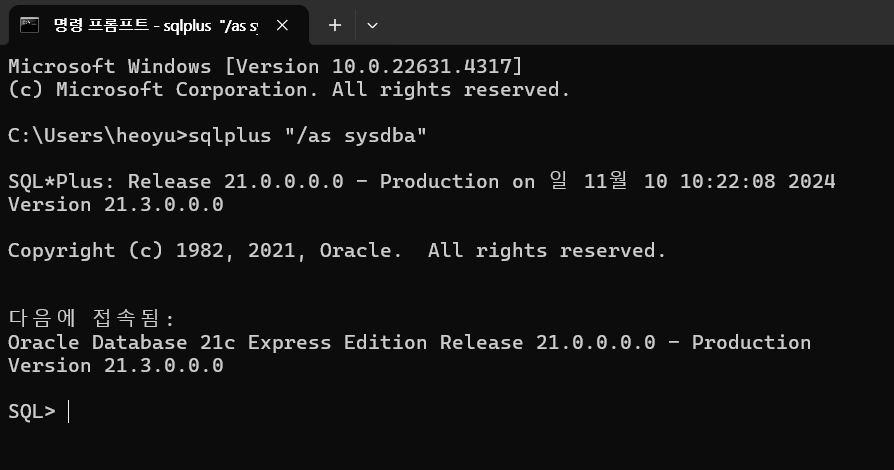Click the 'Version 21.3.0.0.0' line below Oracle Database
The width and height of the screenshot is (894, 470).
[x=116, y=366]
